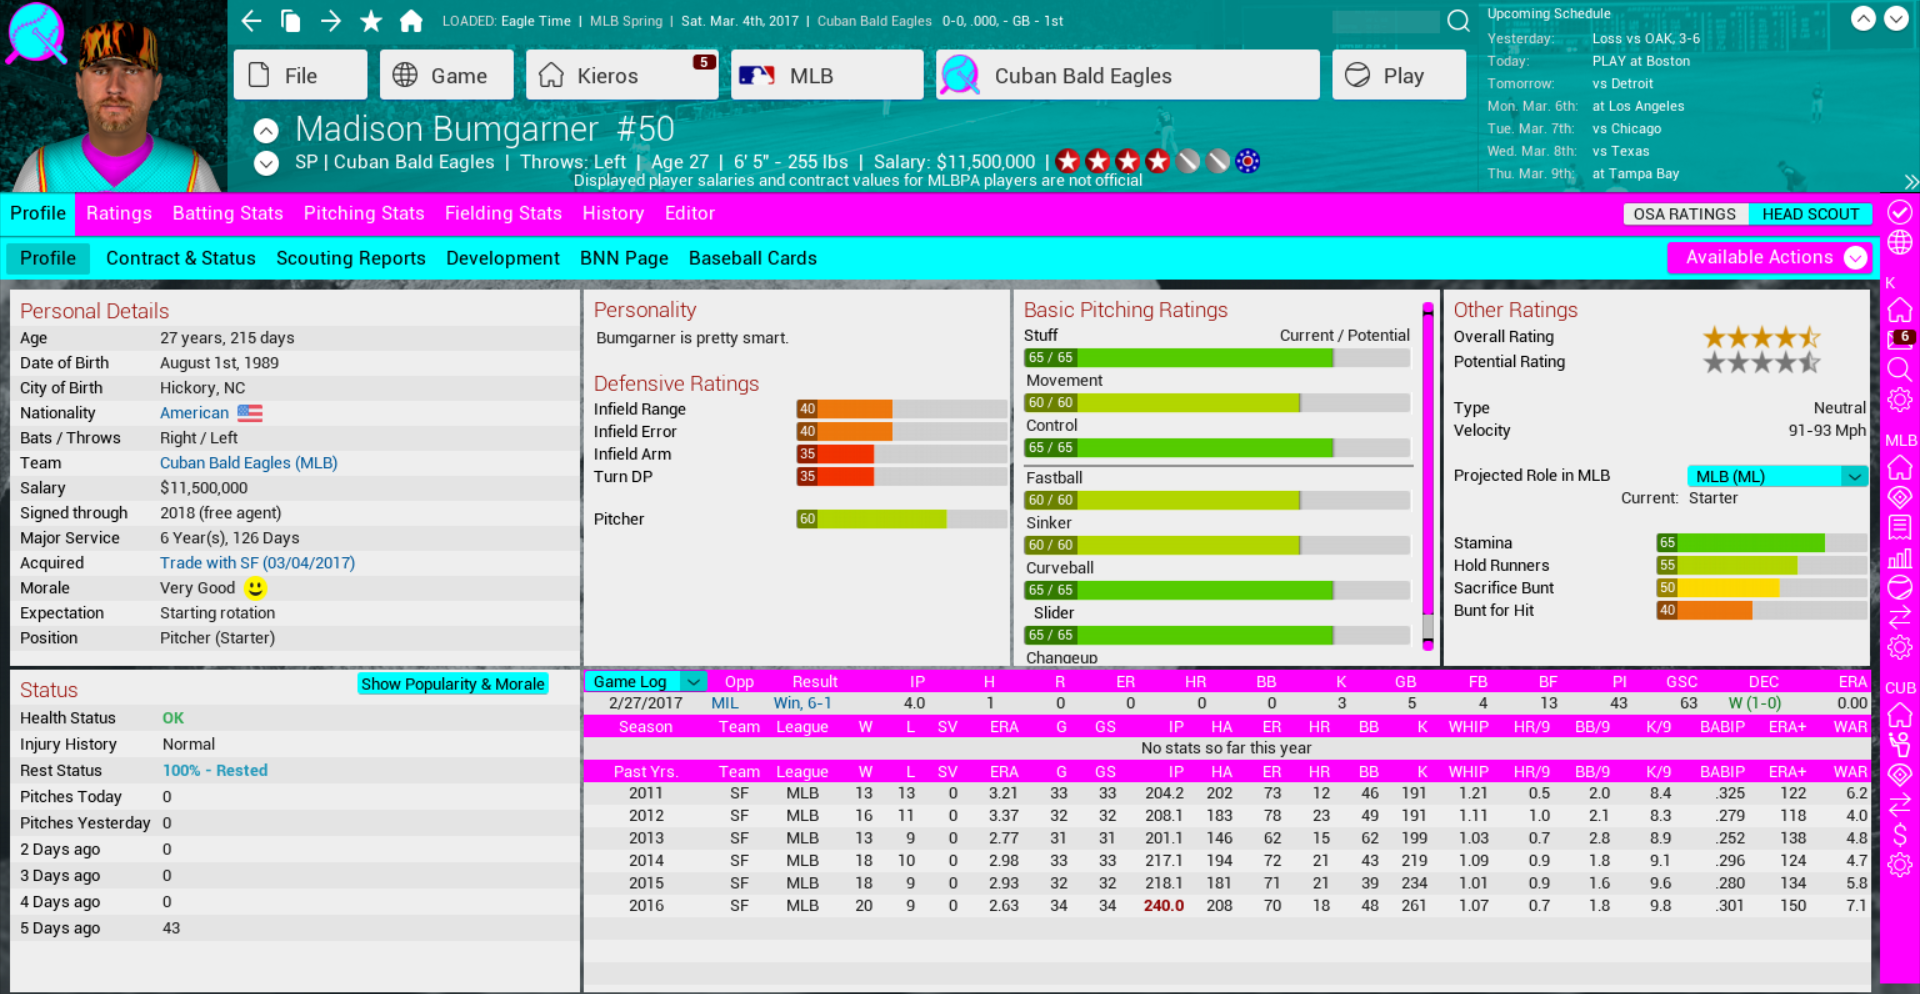Open the American nationality link
Screen dimensions: 1920x994
pyautogui.click(x=195, y=413)
